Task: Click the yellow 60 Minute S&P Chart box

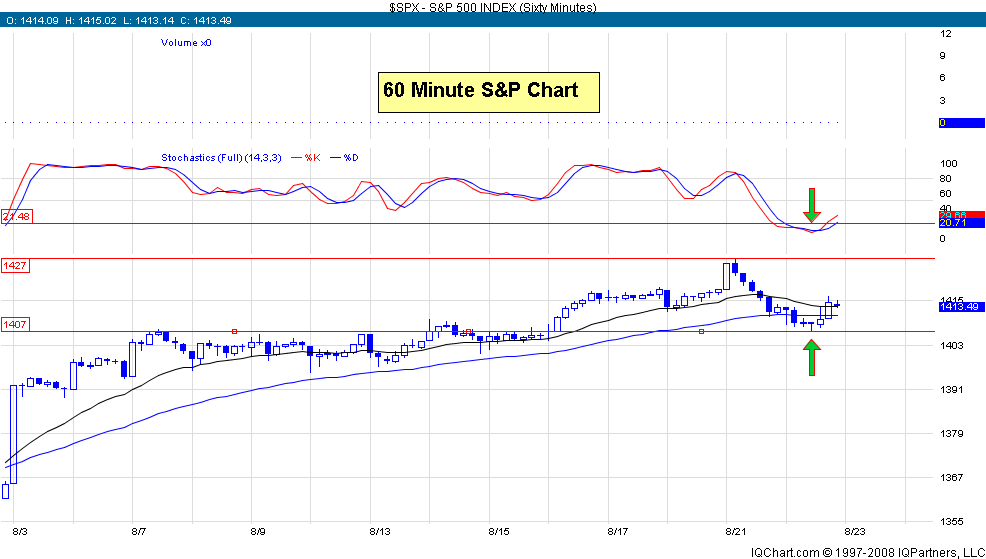Action: (489, 91)
